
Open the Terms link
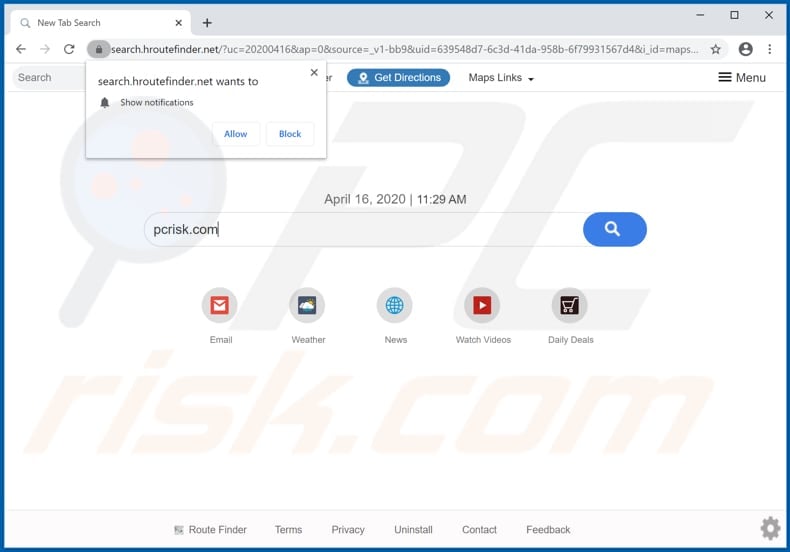coord(288,529)
